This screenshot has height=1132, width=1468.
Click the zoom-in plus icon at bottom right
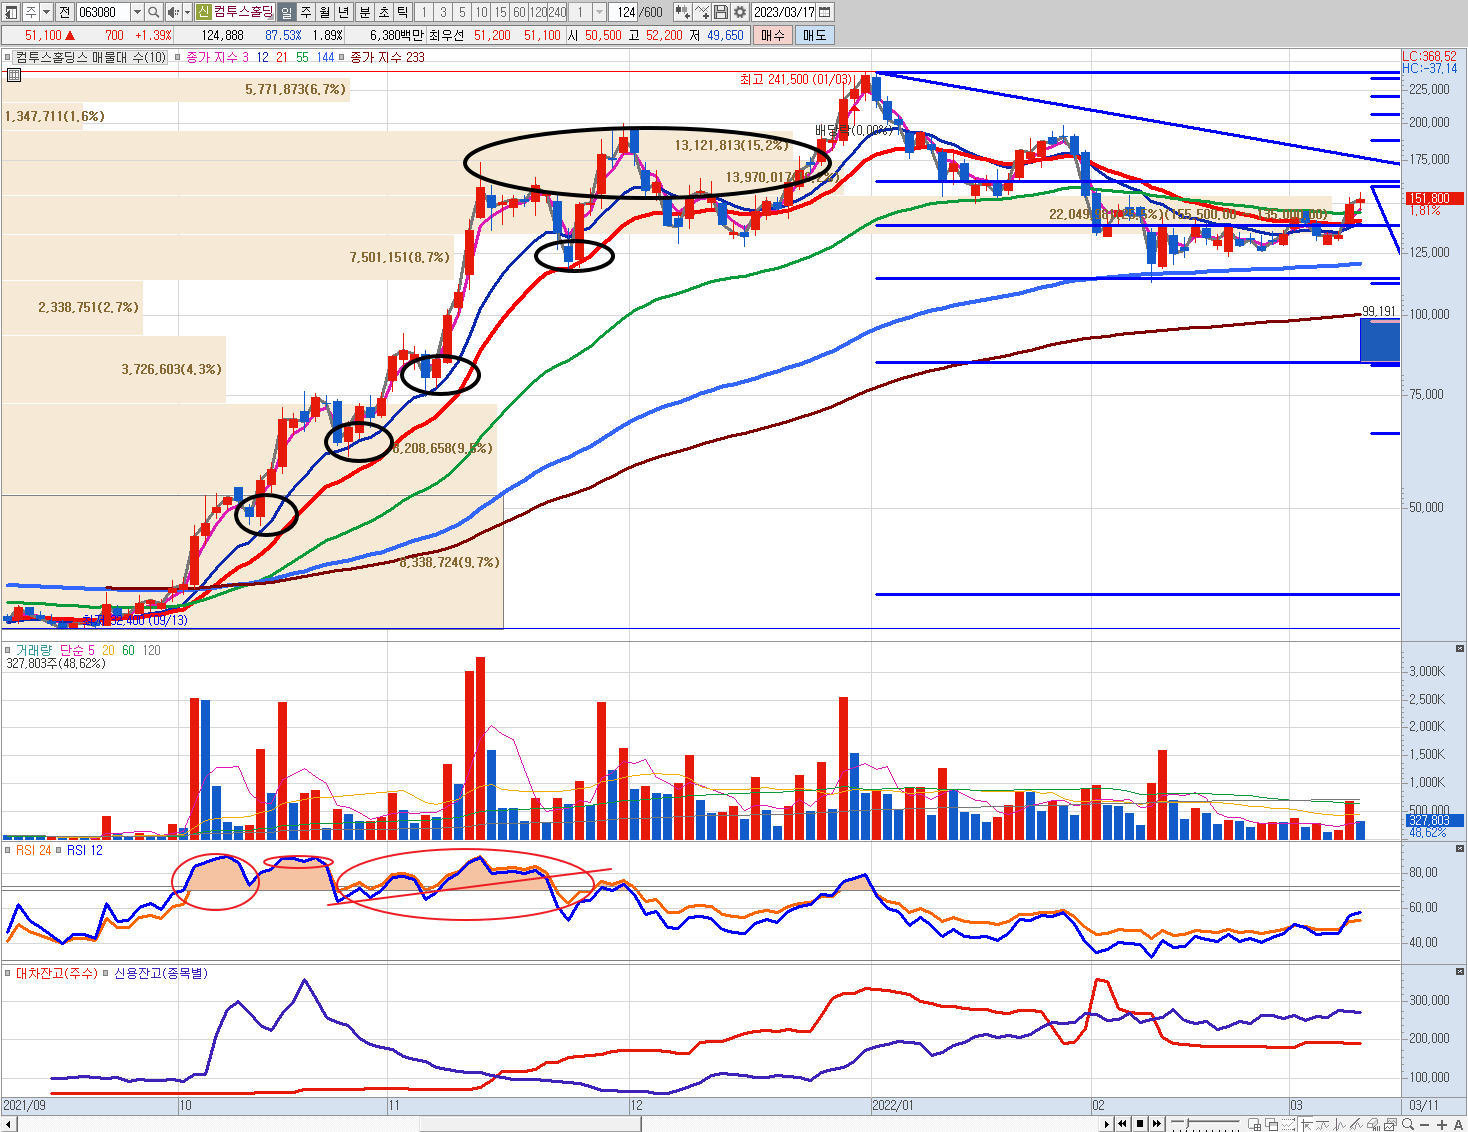click(x=1441, y=1125)
